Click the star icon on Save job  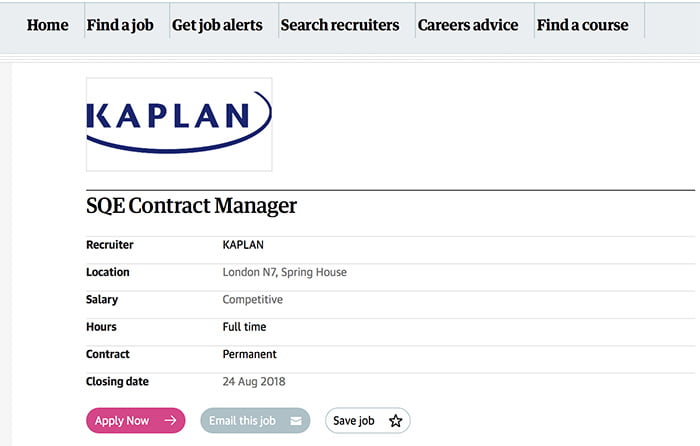pos(395,421)
